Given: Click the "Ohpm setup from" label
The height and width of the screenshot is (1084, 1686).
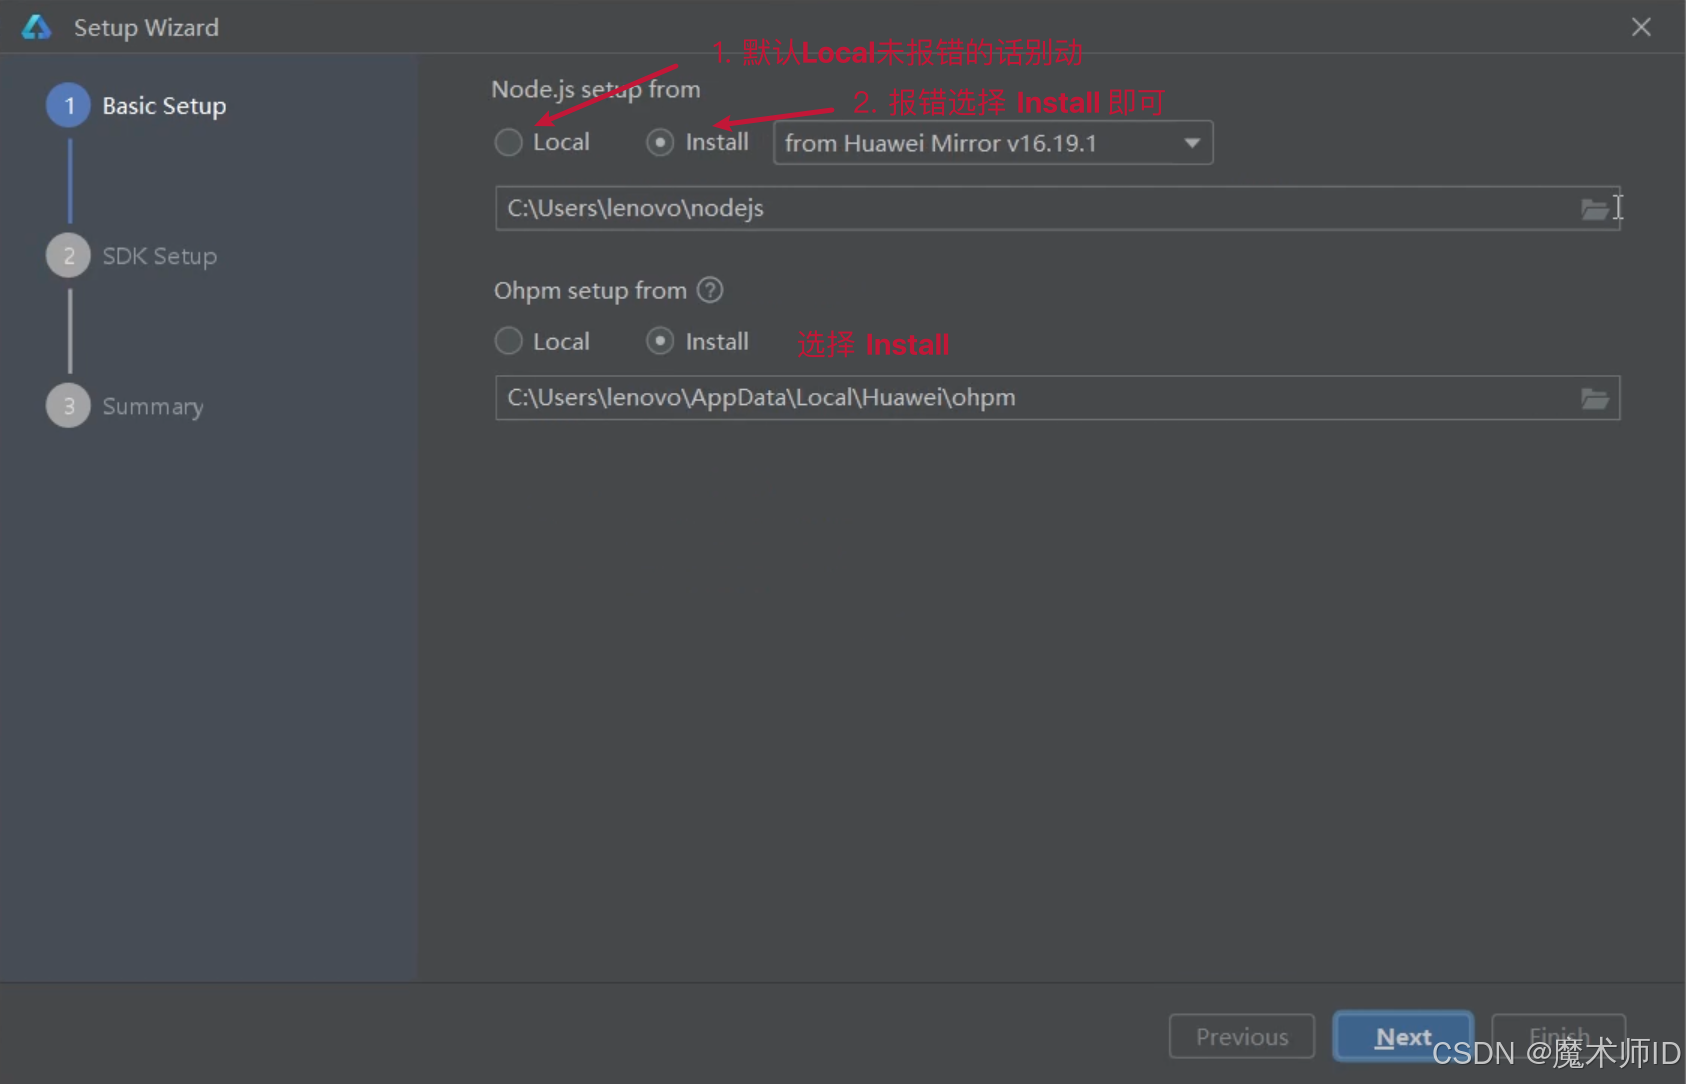Looking at the screenshot, I should [590, 290].
